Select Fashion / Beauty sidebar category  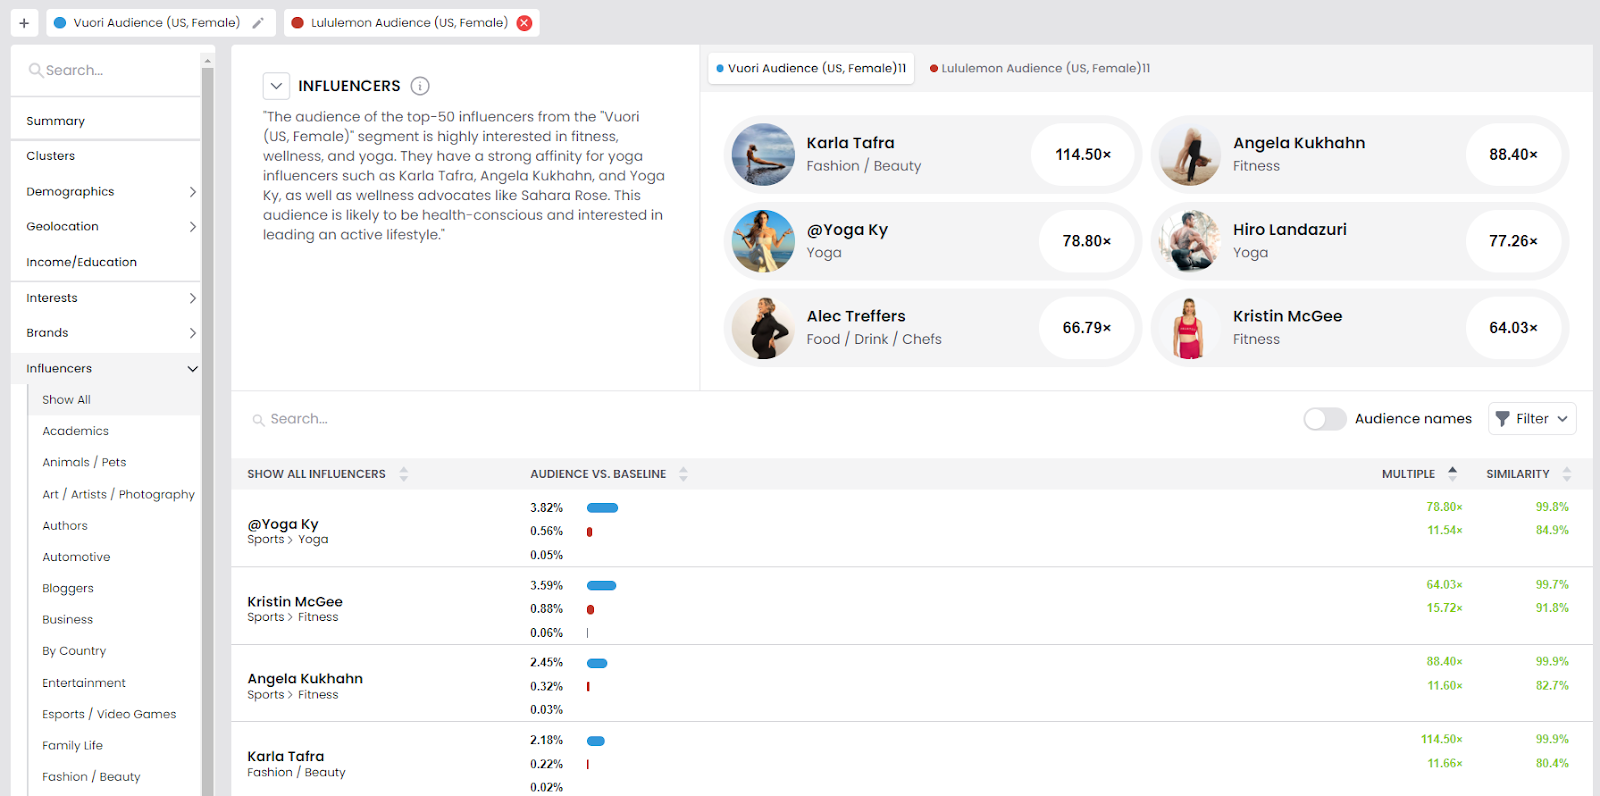point(91,777)
